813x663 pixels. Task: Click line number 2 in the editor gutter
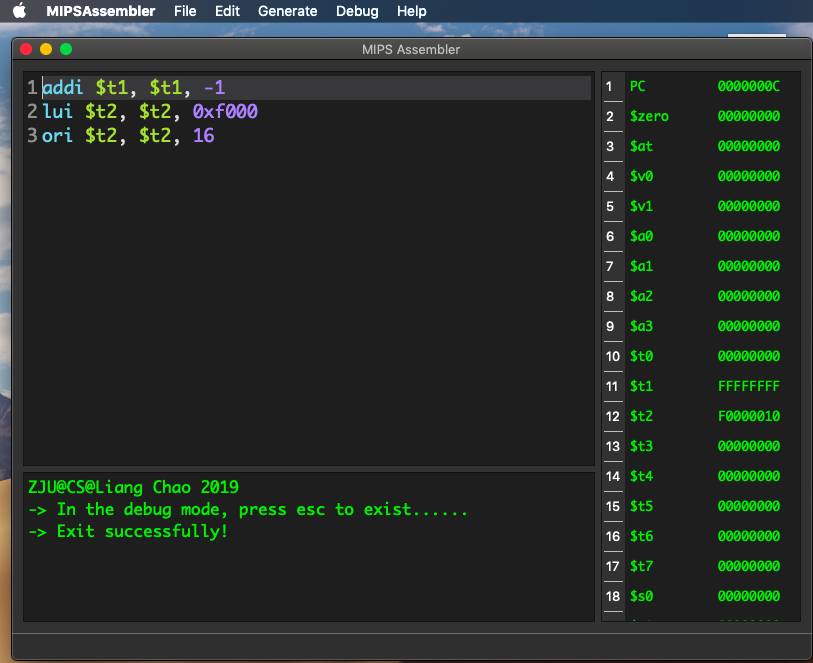32,111
